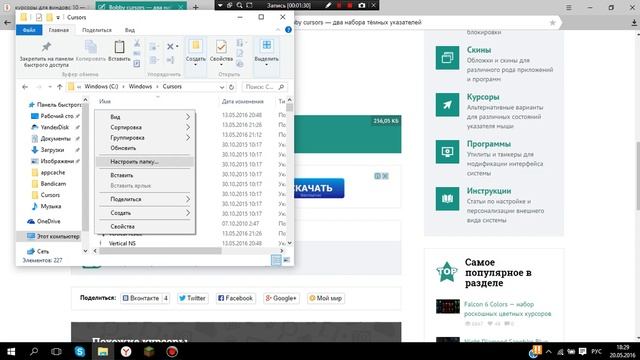
Task: Go up one folder level arrow
Action: point(60,87)
